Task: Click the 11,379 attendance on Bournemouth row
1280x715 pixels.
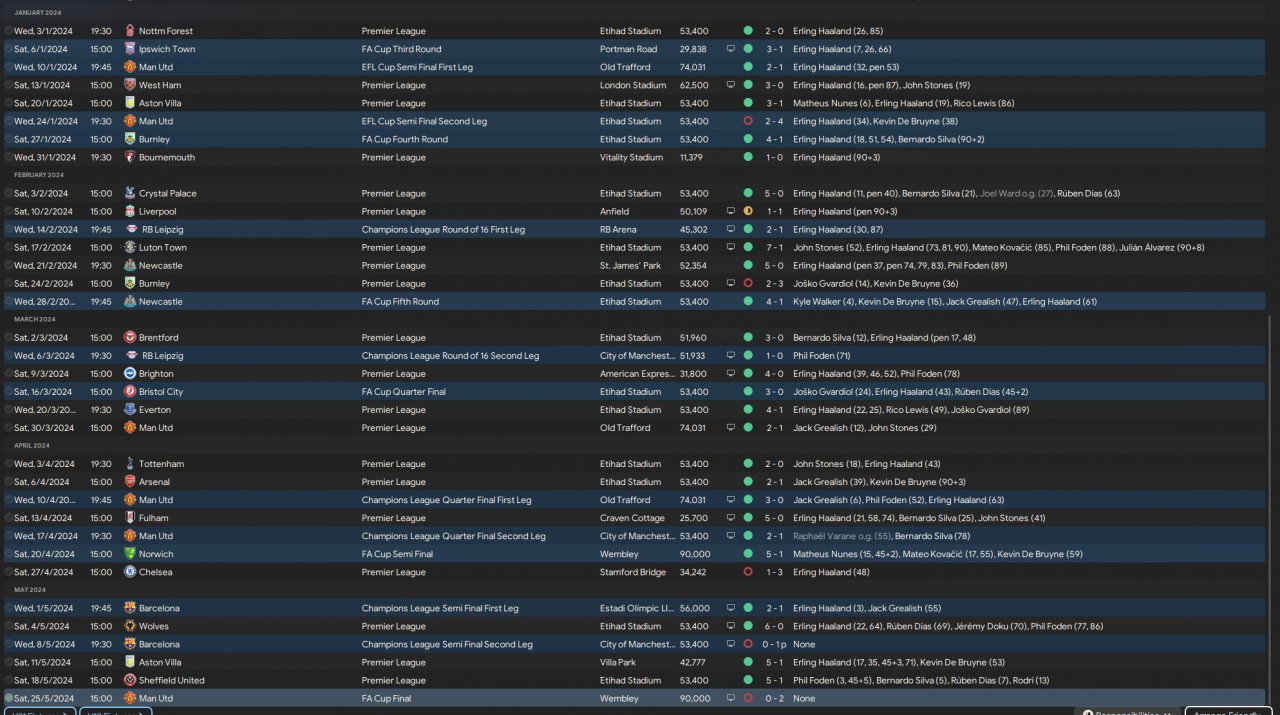Action: (x=693, y=157)
